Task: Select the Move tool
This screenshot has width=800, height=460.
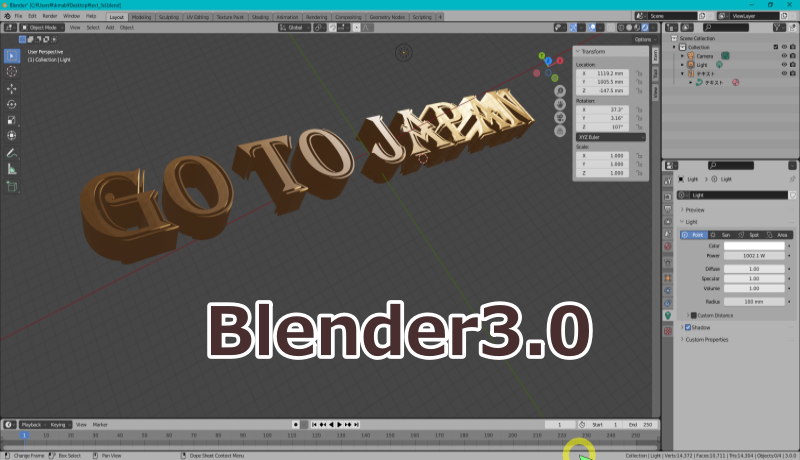Action: [x=12, y=89]
